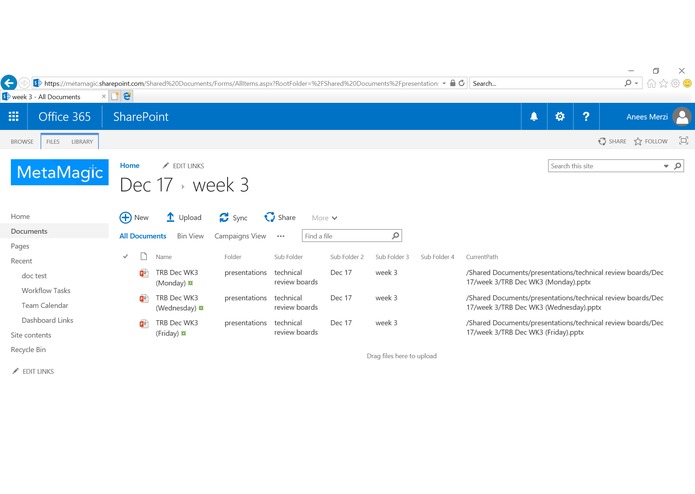Image resolution: width=695 pixels, height=494 pixels.
Task: Click the browser tools gear icon
Action: 675,83
